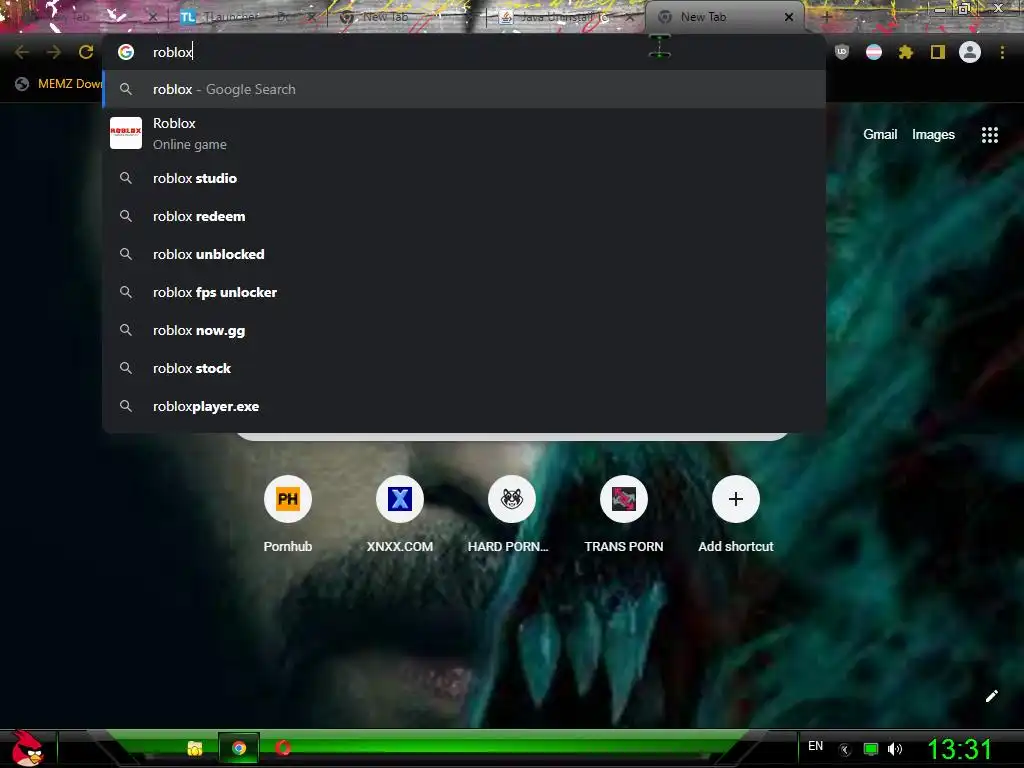Select the 'roblox fps unlocker' suggestion
1024x768 pixels.
point(464,292)
